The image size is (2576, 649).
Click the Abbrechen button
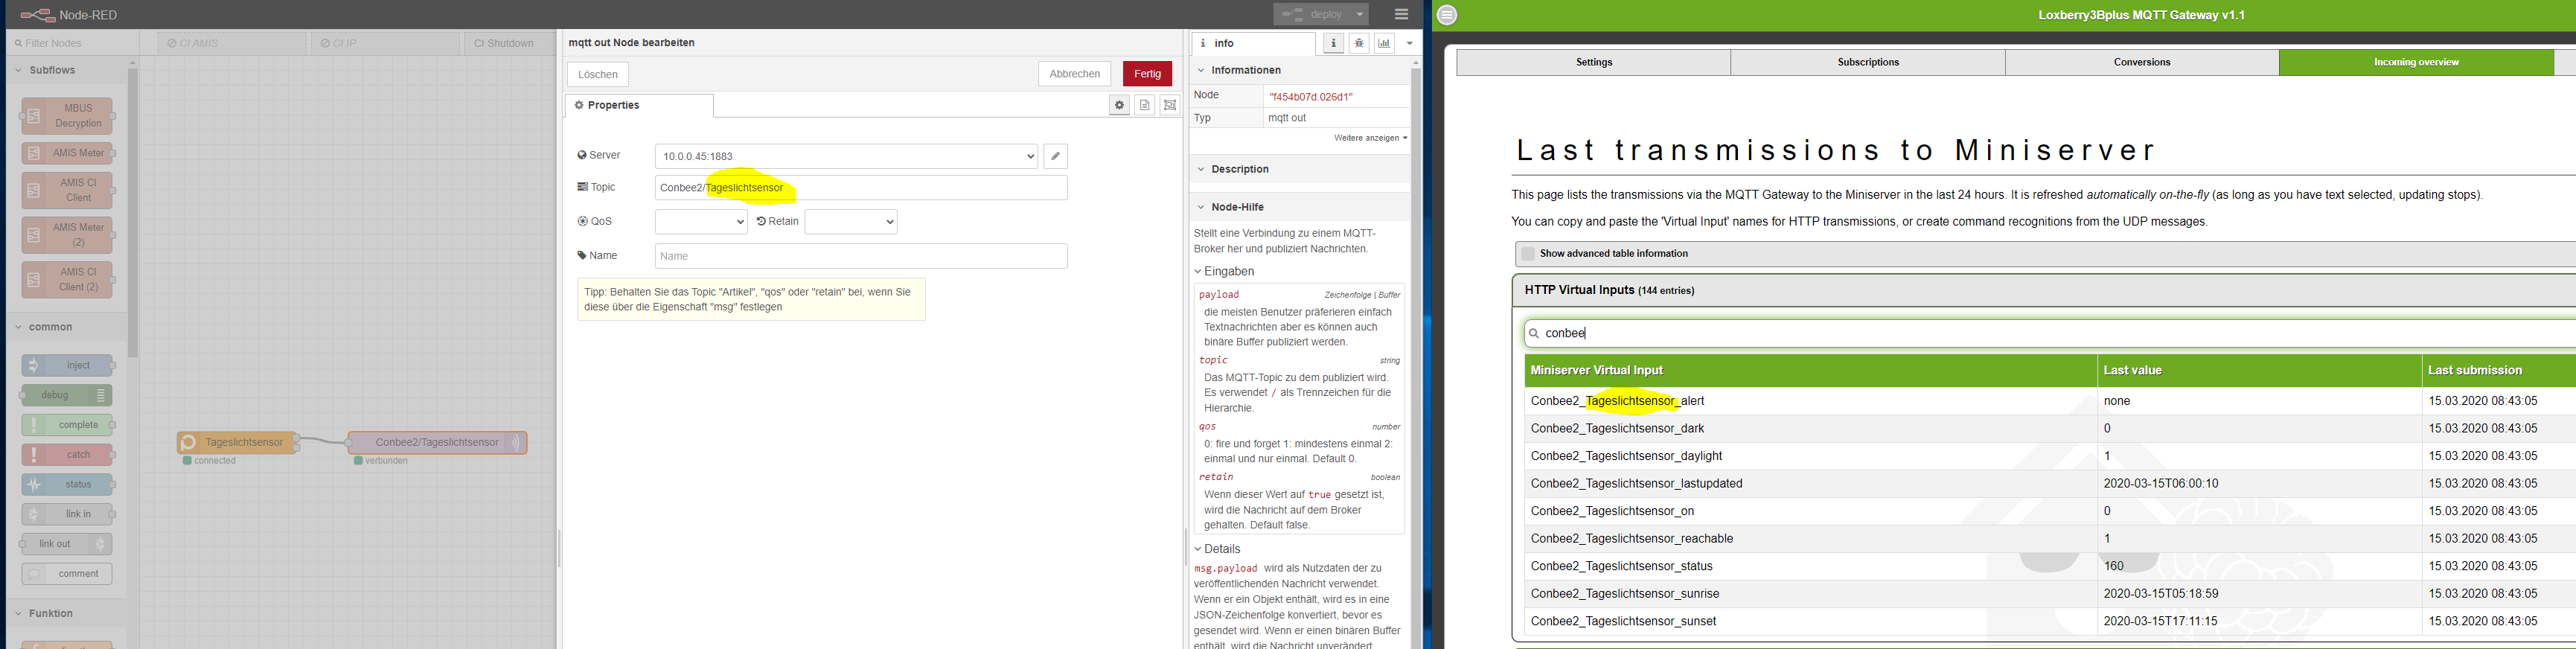pos(1075,74)
